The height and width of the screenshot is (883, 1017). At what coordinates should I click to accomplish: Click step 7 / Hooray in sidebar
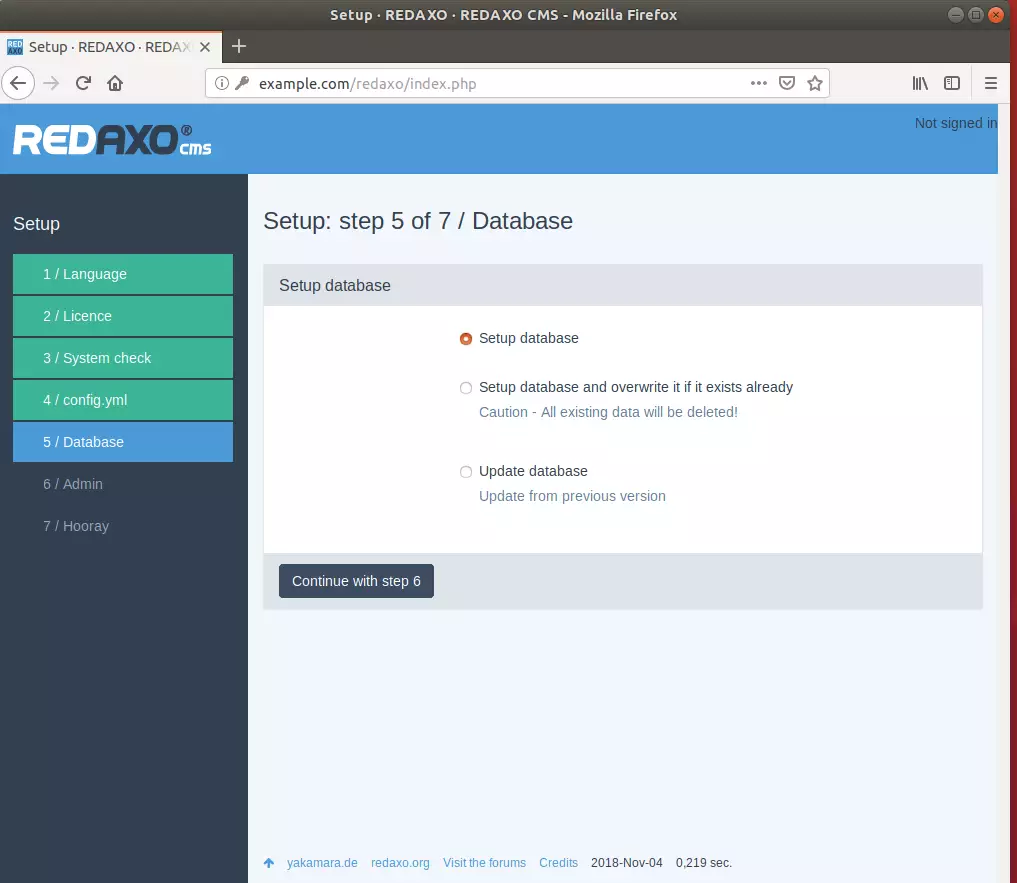(76, 526)
